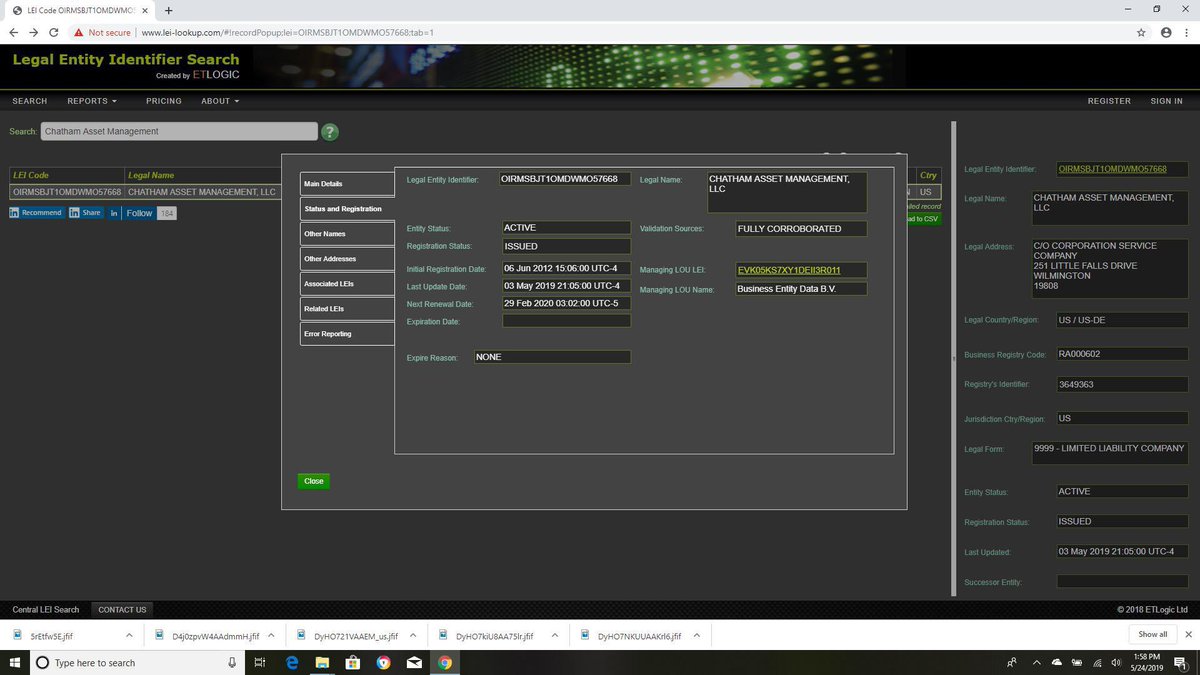Image resolution: width=1200 pixels, height=675 pixels.
Task: Open Managing LOU LEI EVK05KS7XY1DEII3R011 link
Action: coord(789,270)
